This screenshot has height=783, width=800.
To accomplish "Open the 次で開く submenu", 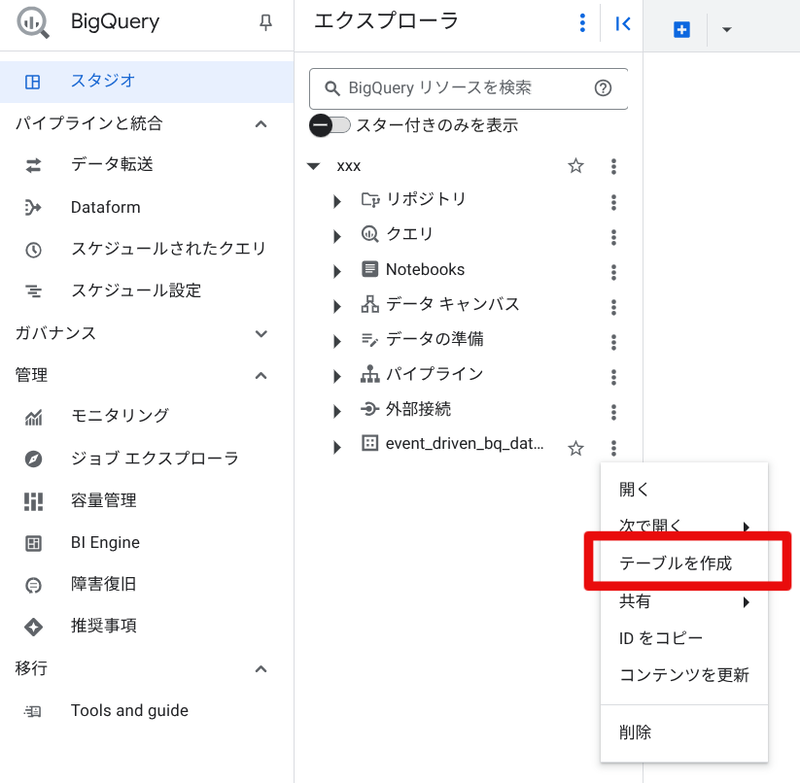I will [684, 526].
